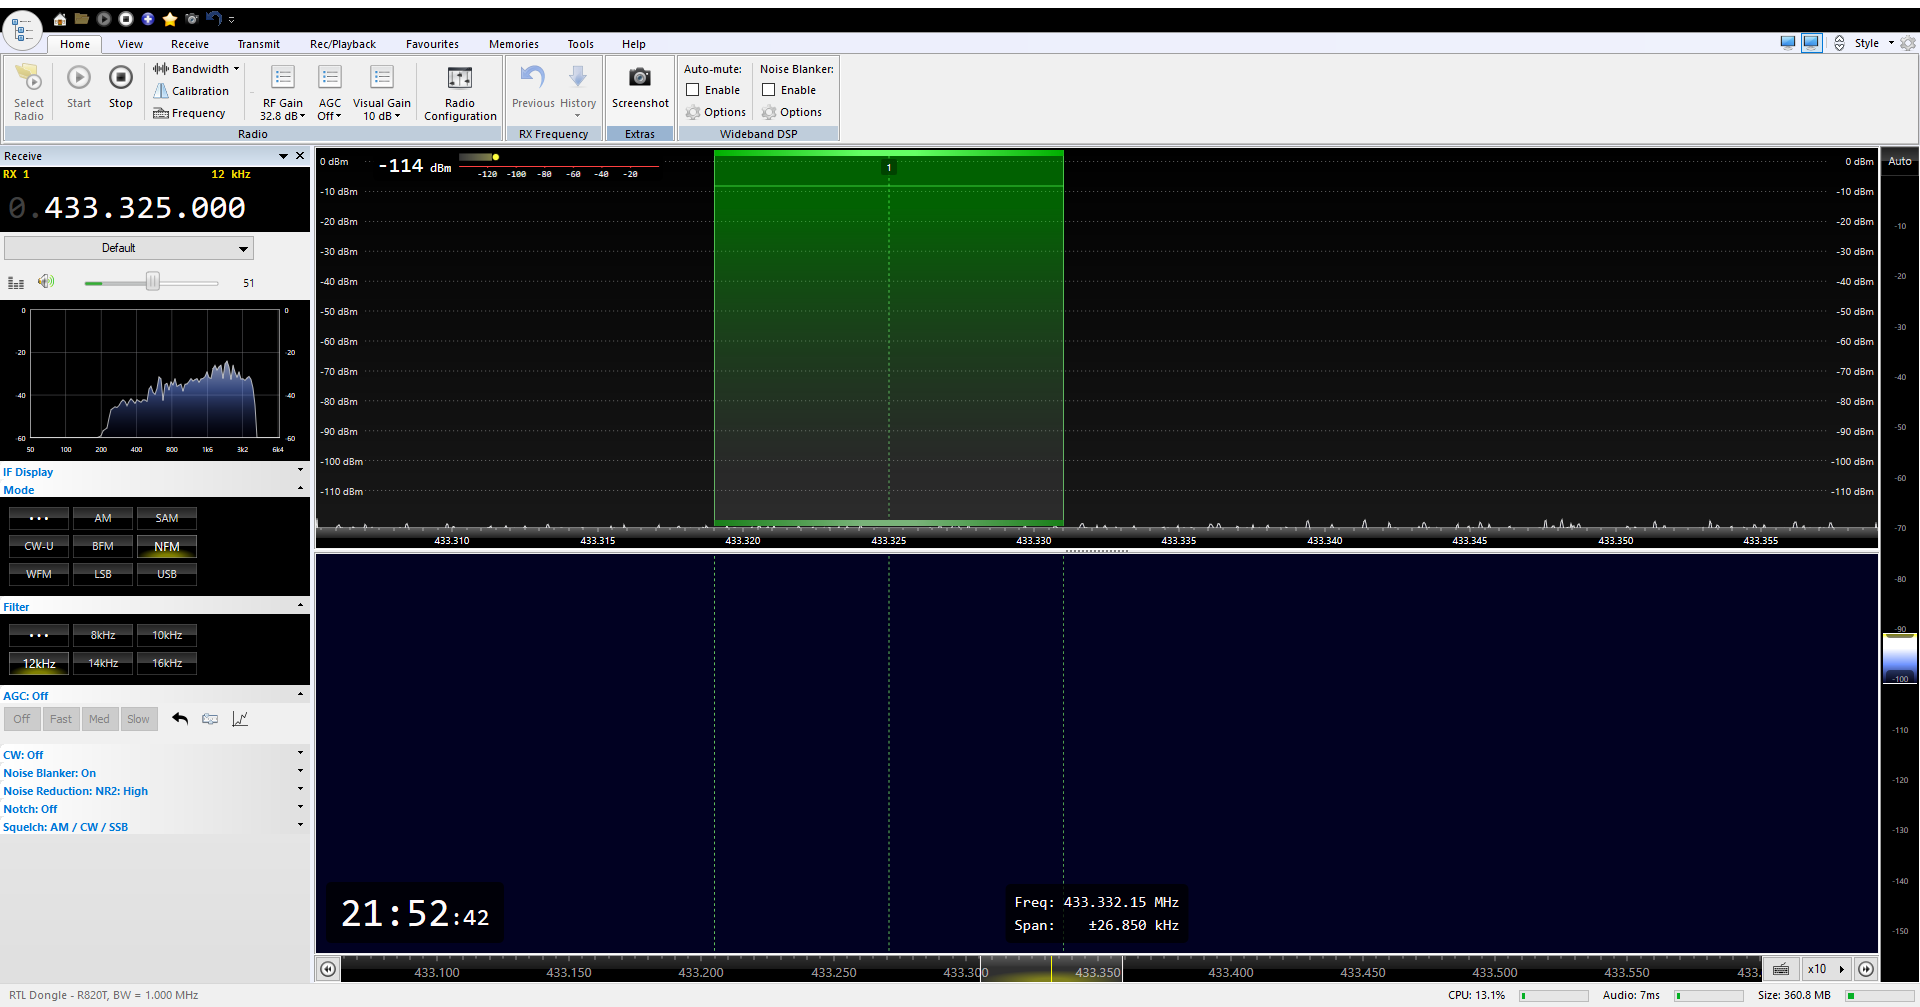The image size is (1920, 1007).
Task: Expand the IF Display section
Action: [x=155, y=472]
